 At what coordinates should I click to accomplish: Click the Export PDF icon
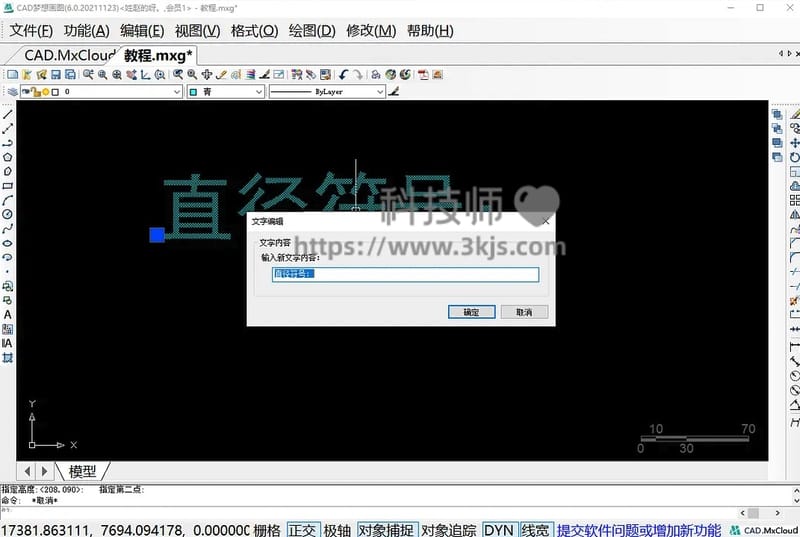pyautogui.click(x=423, y=74)
